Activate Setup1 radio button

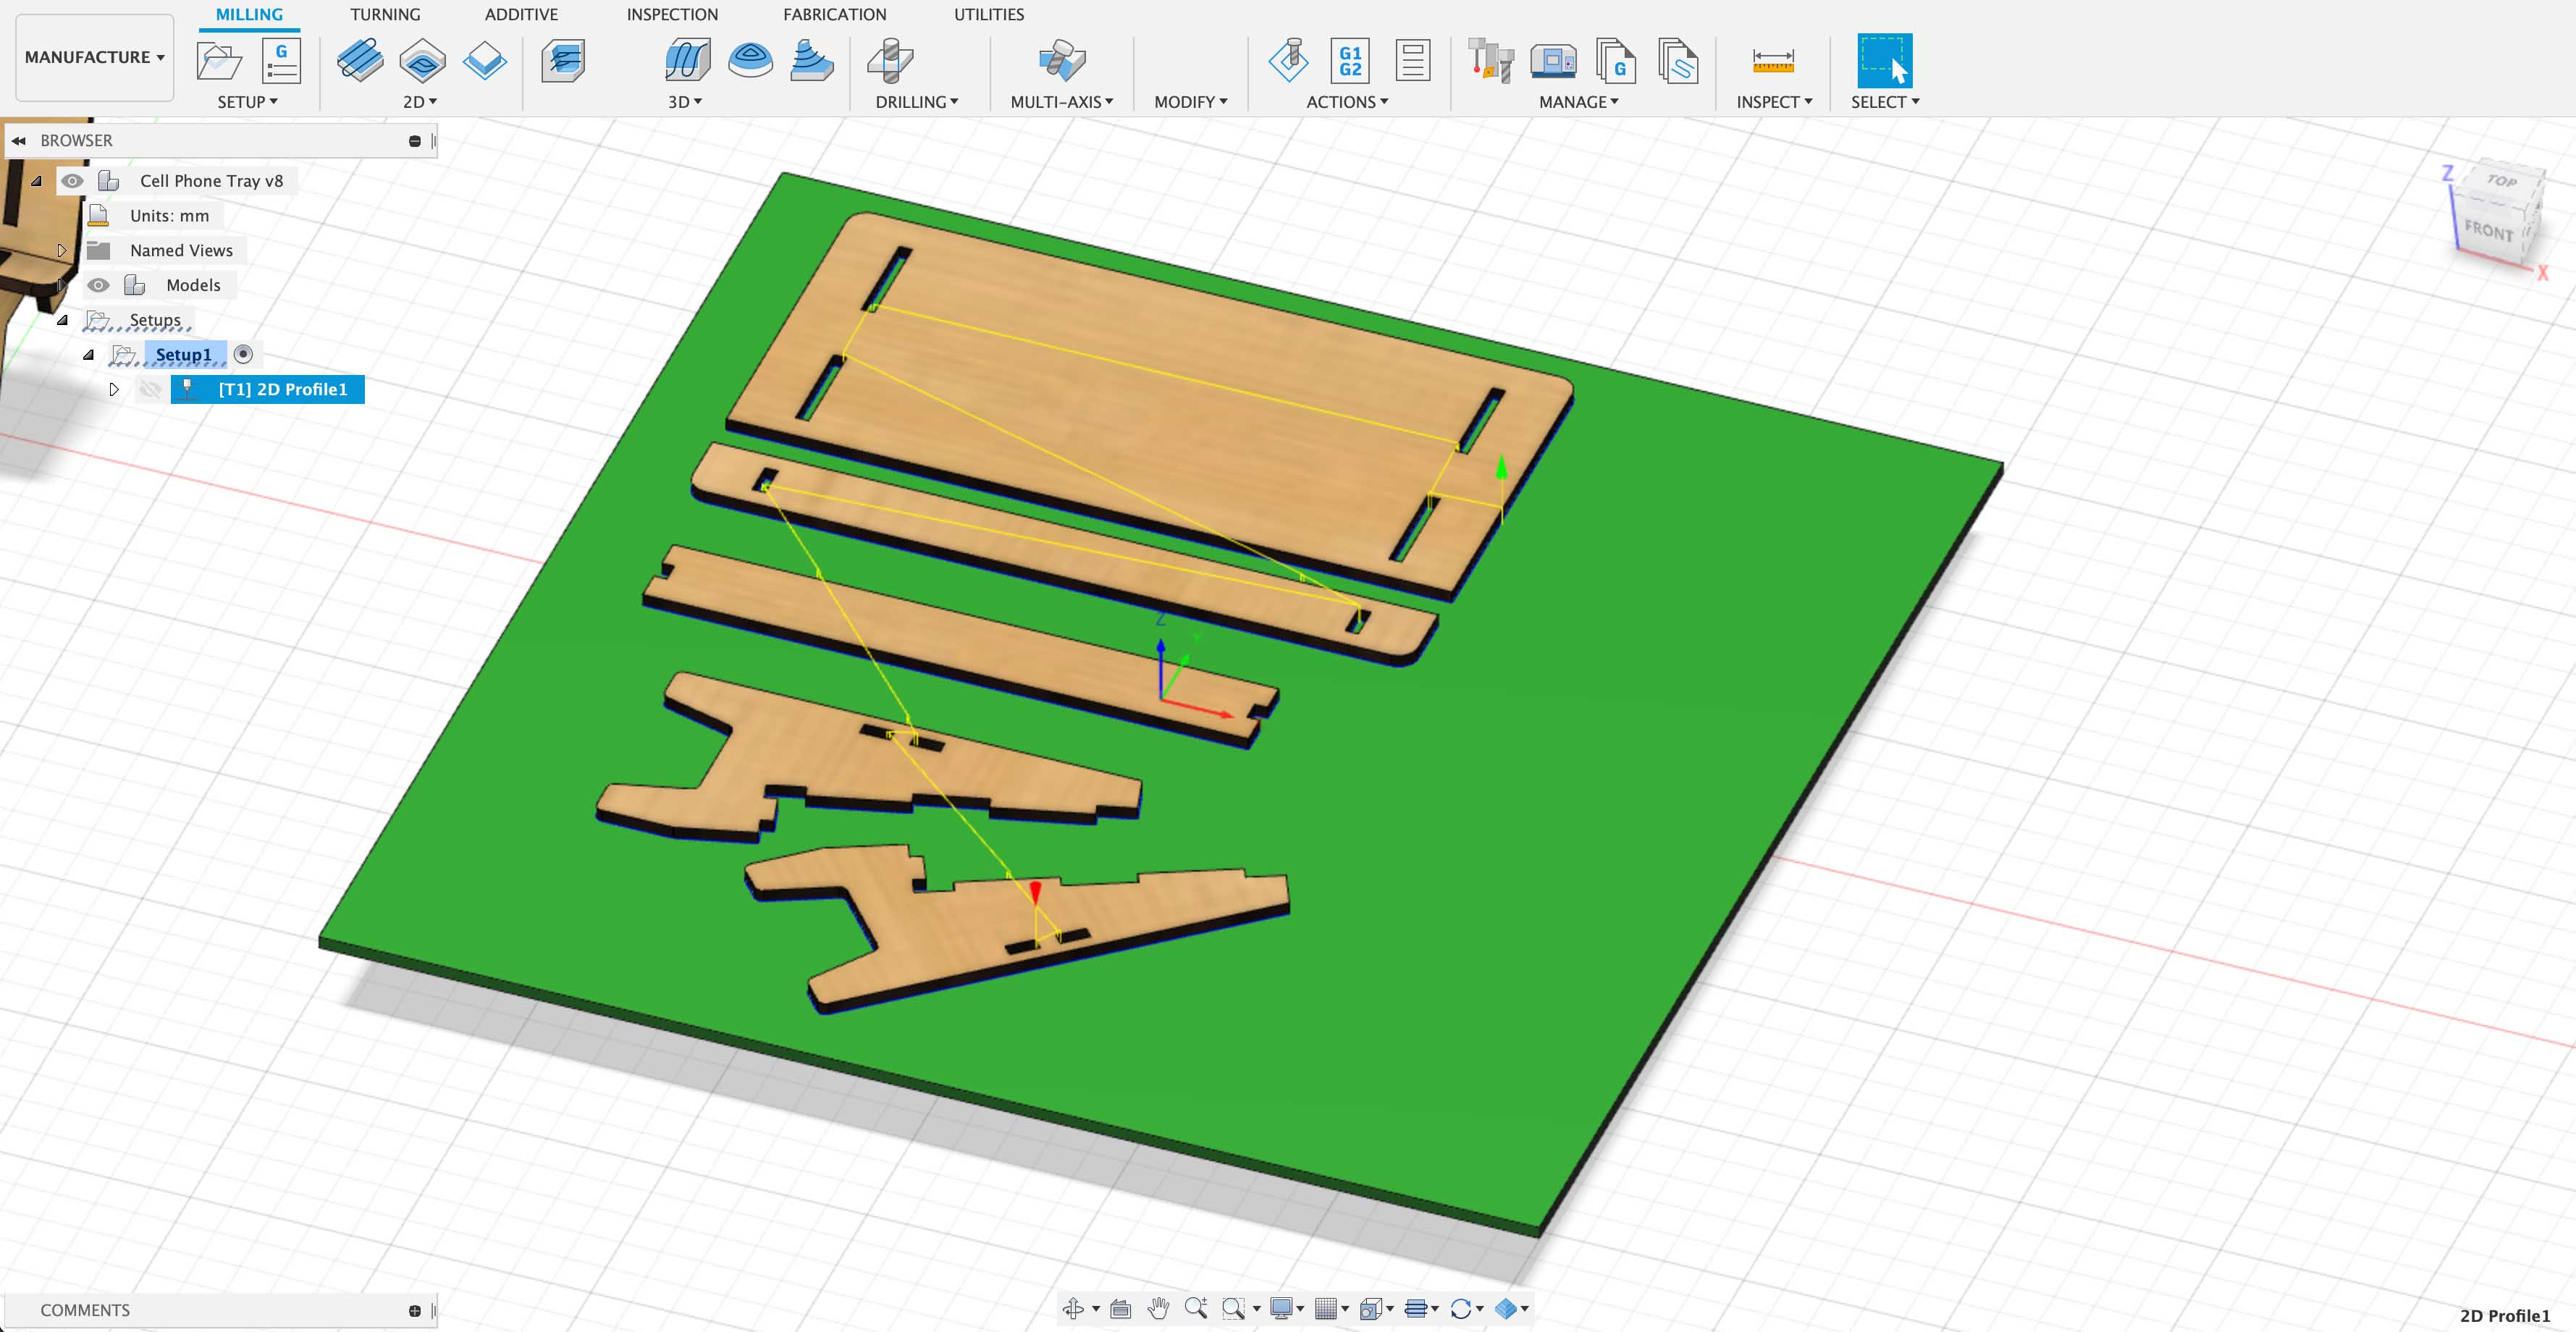[x=243, y=354]
